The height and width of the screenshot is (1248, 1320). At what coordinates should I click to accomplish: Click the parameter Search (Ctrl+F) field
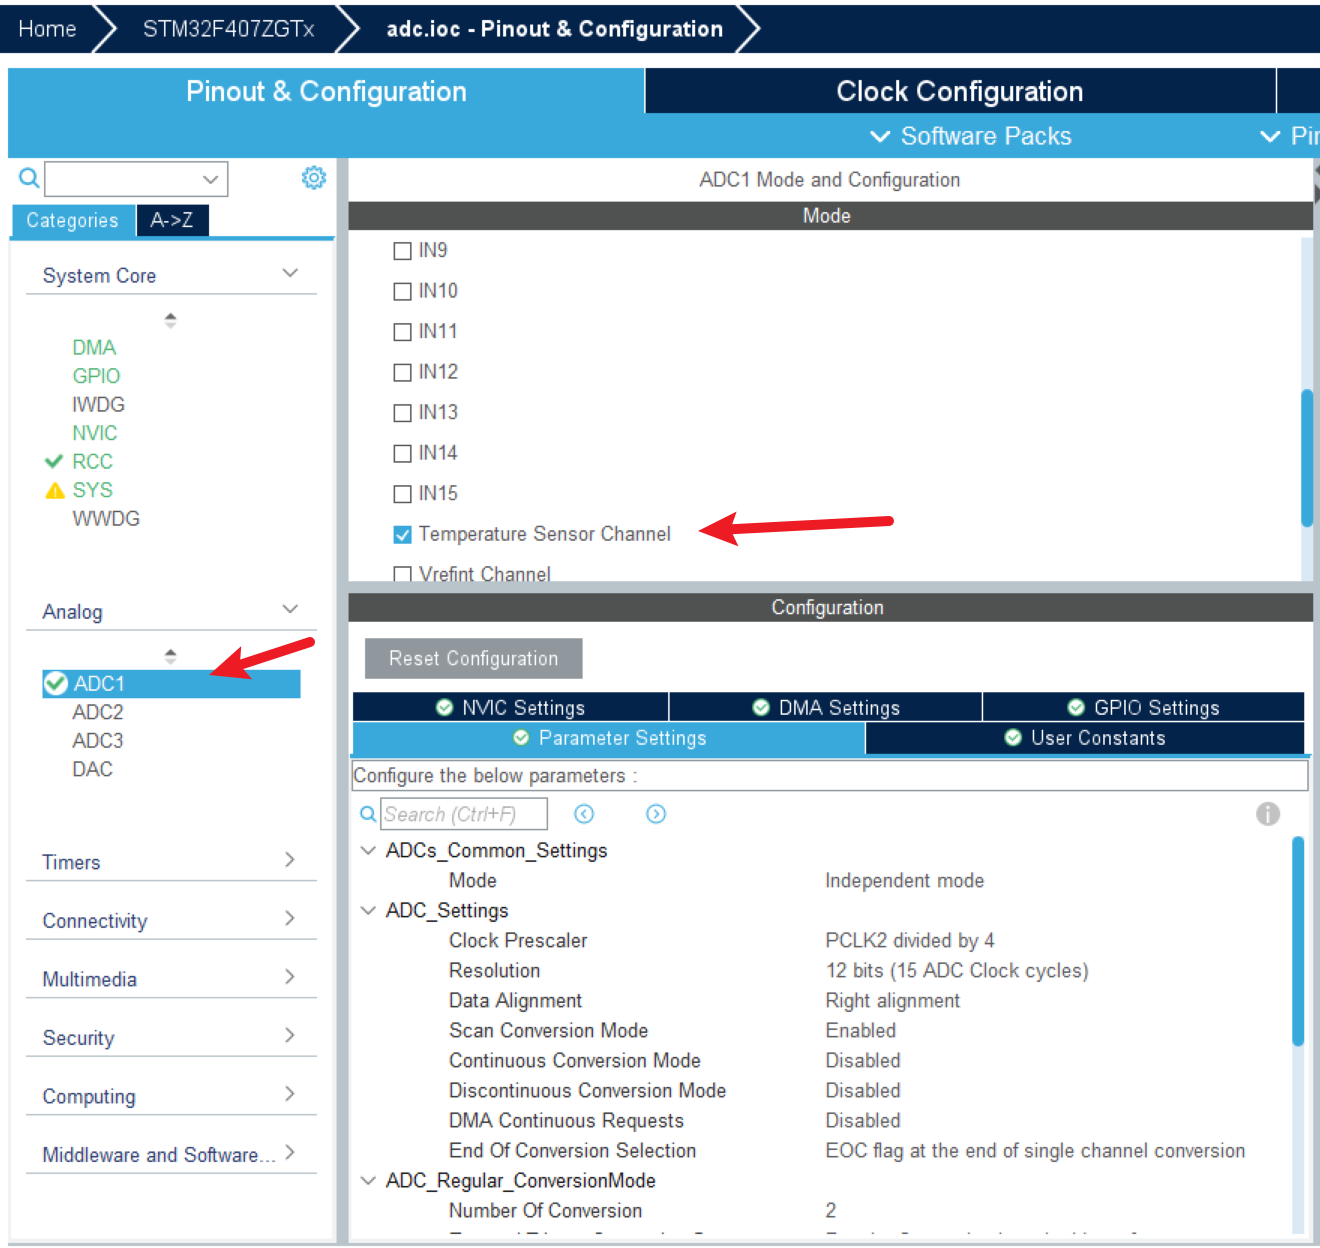(x=464, y=814)
